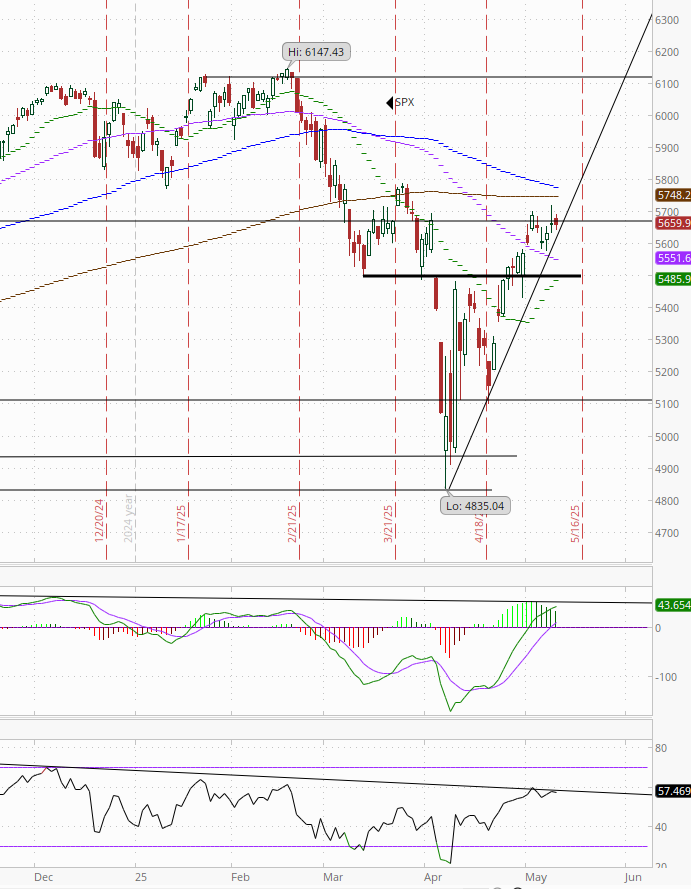Click the 40 tick on RSI axis
The width and height of the screenshot is (691, 889).
pos(661,827)
